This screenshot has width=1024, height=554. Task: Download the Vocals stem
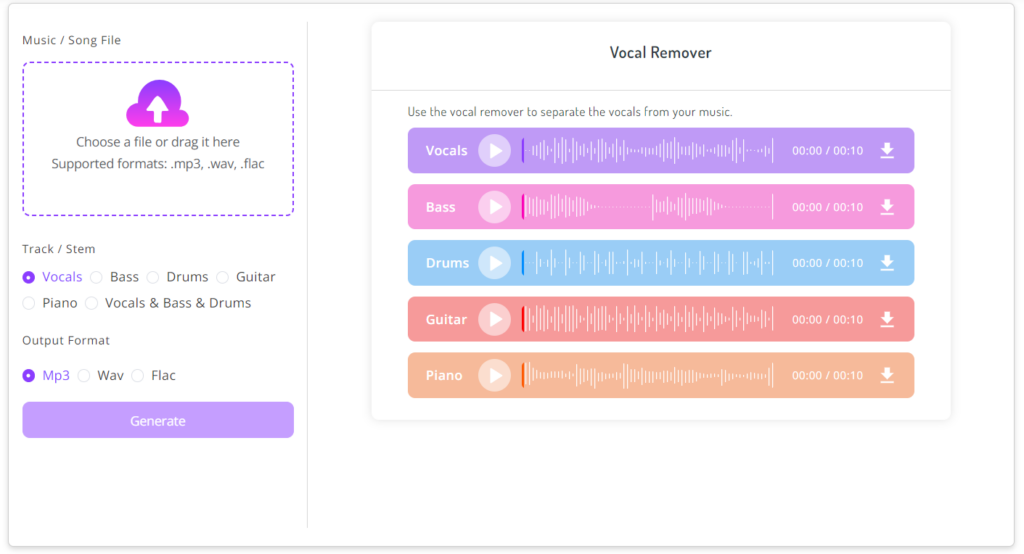click(886, 151)
